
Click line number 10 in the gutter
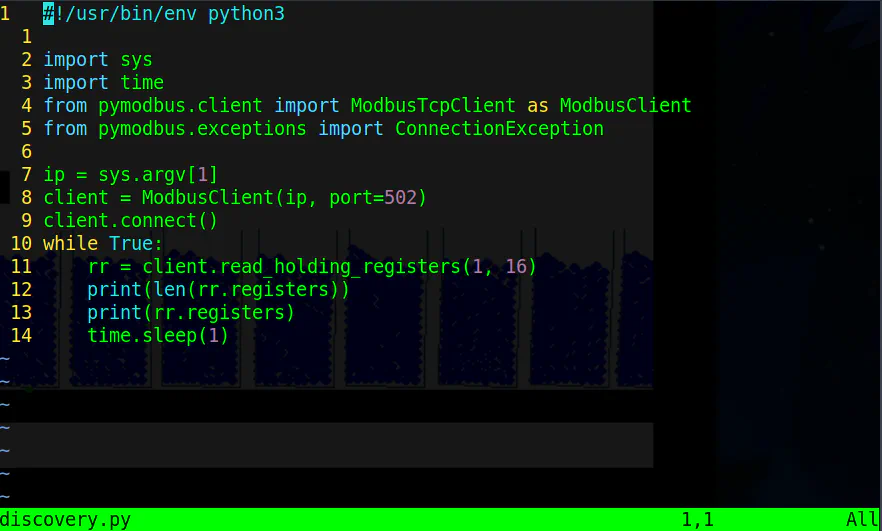click(21, 244)
